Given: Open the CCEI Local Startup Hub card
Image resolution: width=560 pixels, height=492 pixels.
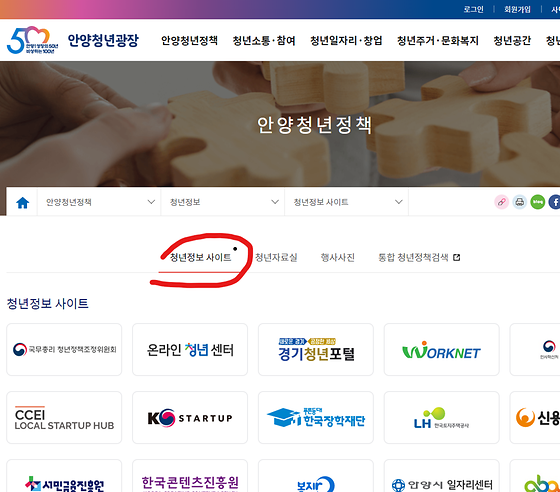Looking at the screenshot, I should tap(64, 417).
